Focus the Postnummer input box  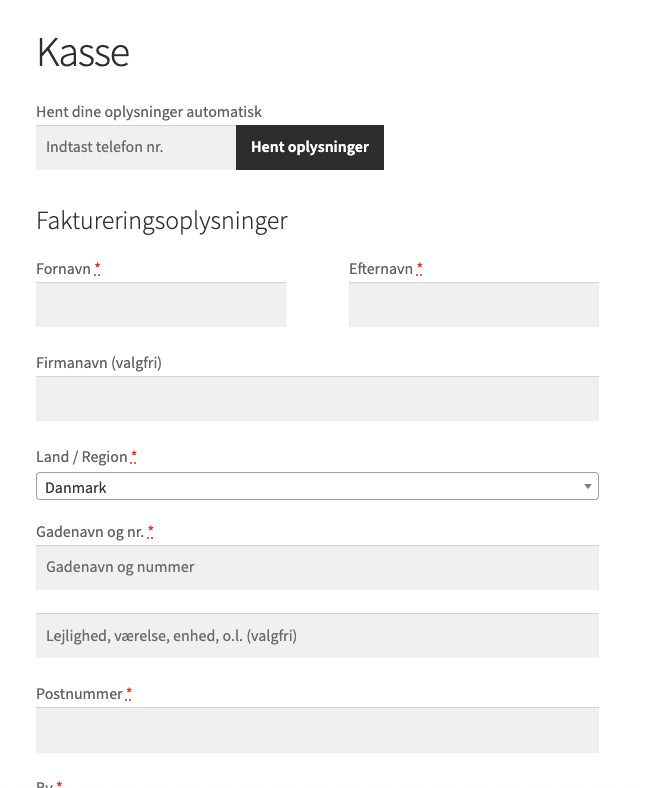point(317,730)
